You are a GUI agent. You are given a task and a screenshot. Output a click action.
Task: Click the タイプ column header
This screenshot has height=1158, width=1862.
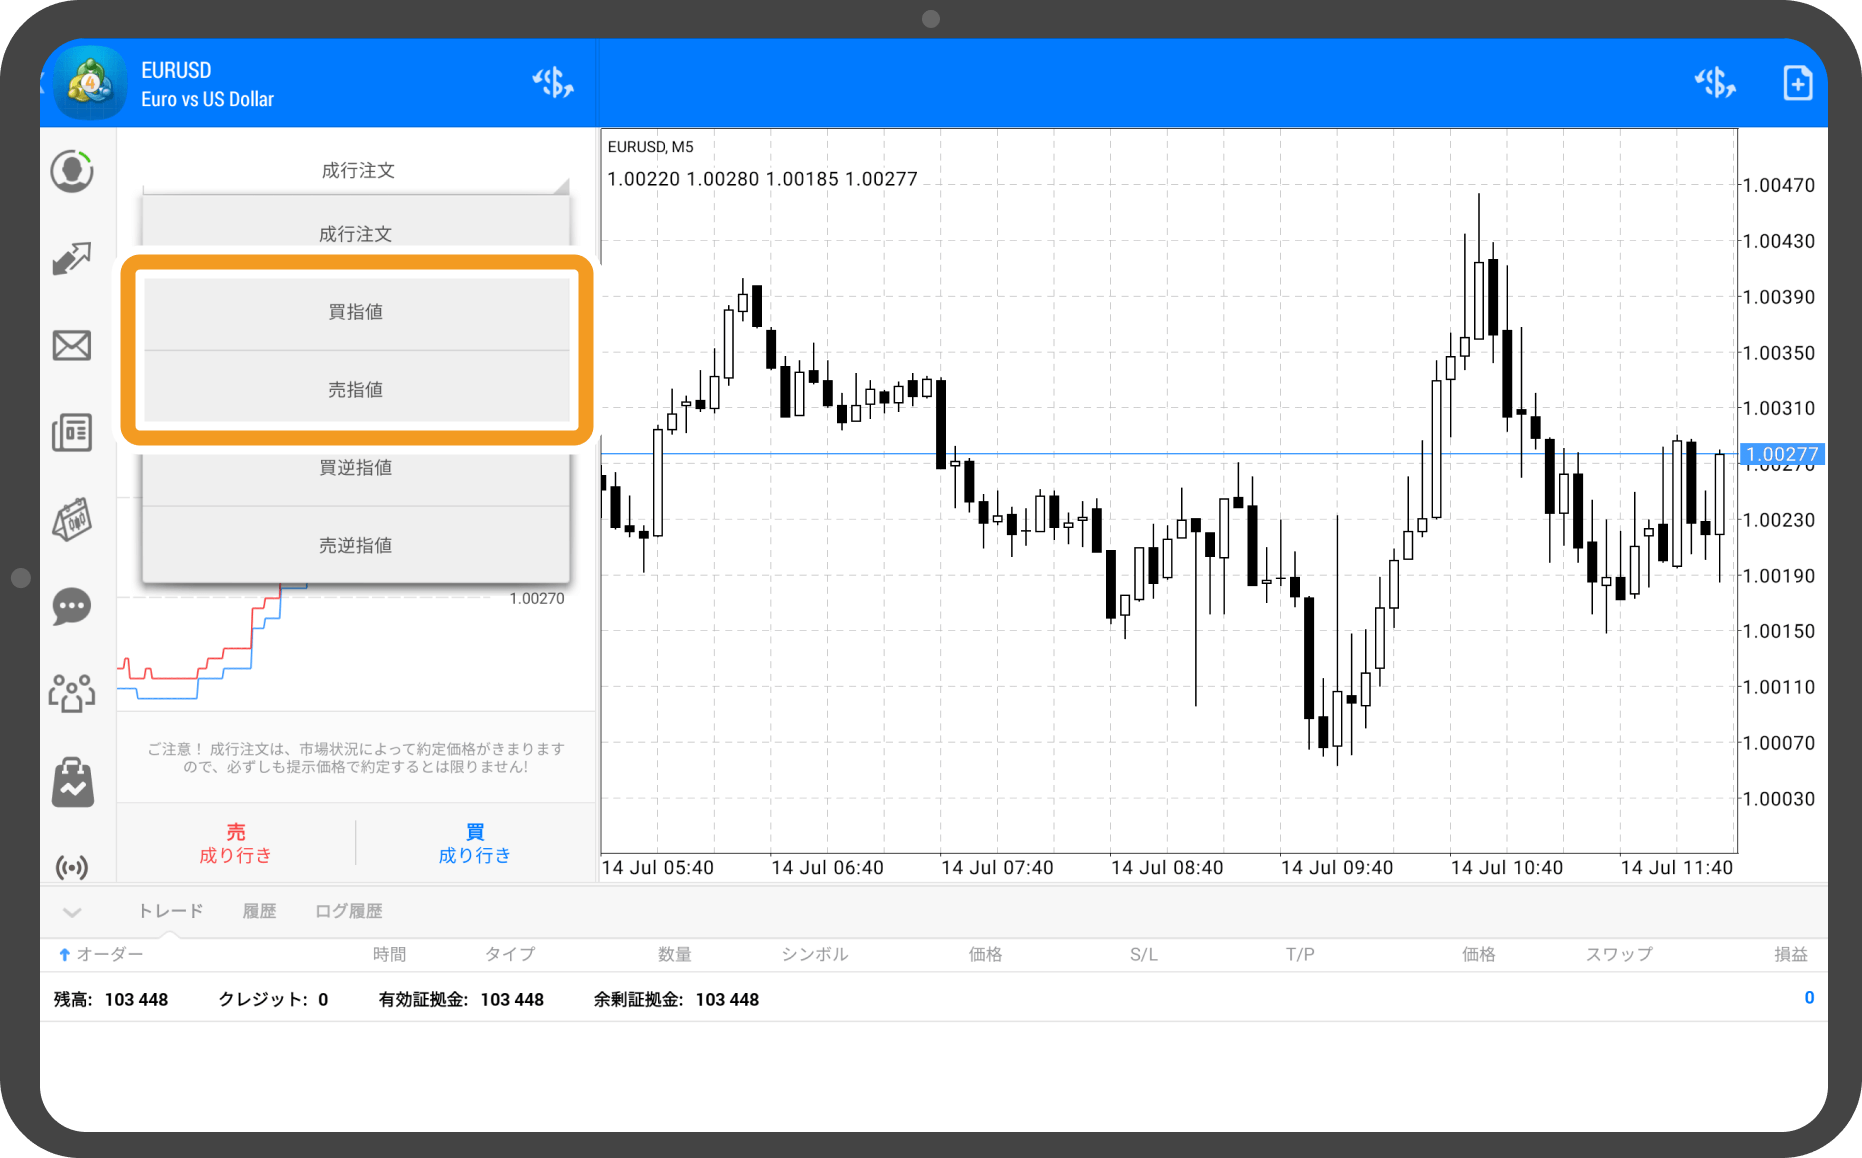coord(510,955)
